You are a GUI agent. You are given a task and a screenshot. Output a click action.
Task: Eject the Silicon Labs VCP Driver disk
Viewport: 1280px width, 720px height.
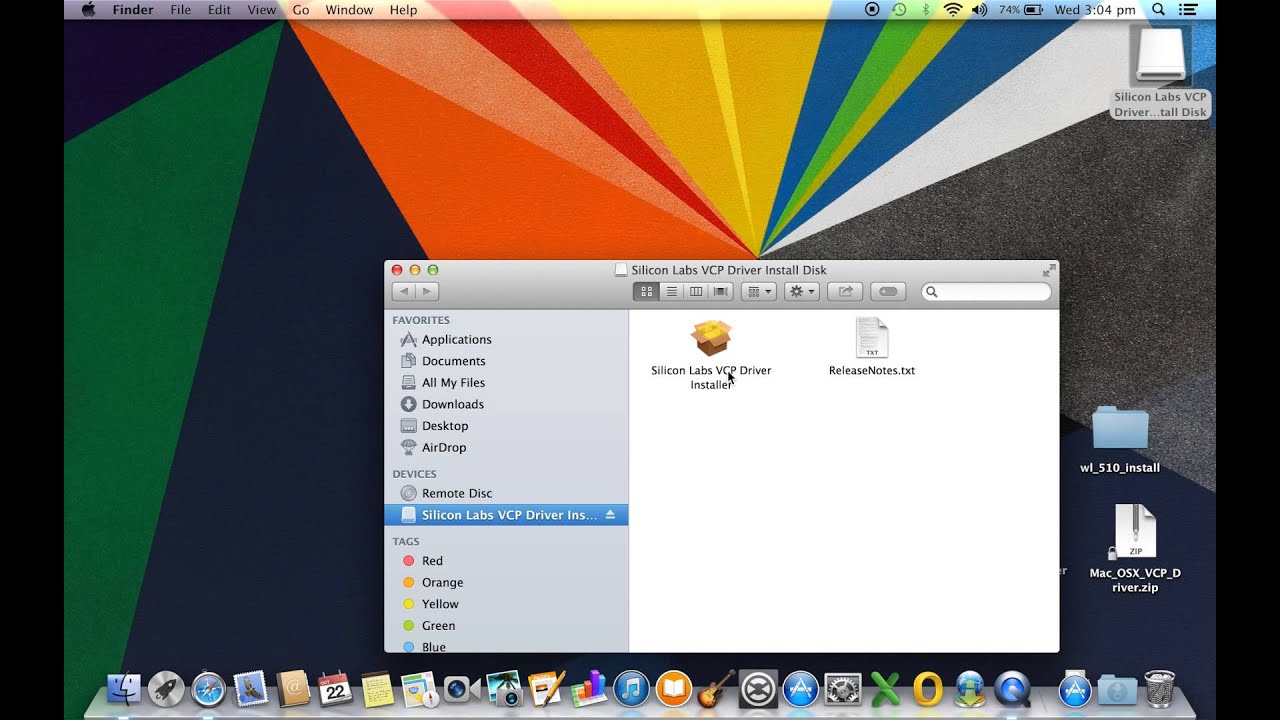(x=611, y=515)
